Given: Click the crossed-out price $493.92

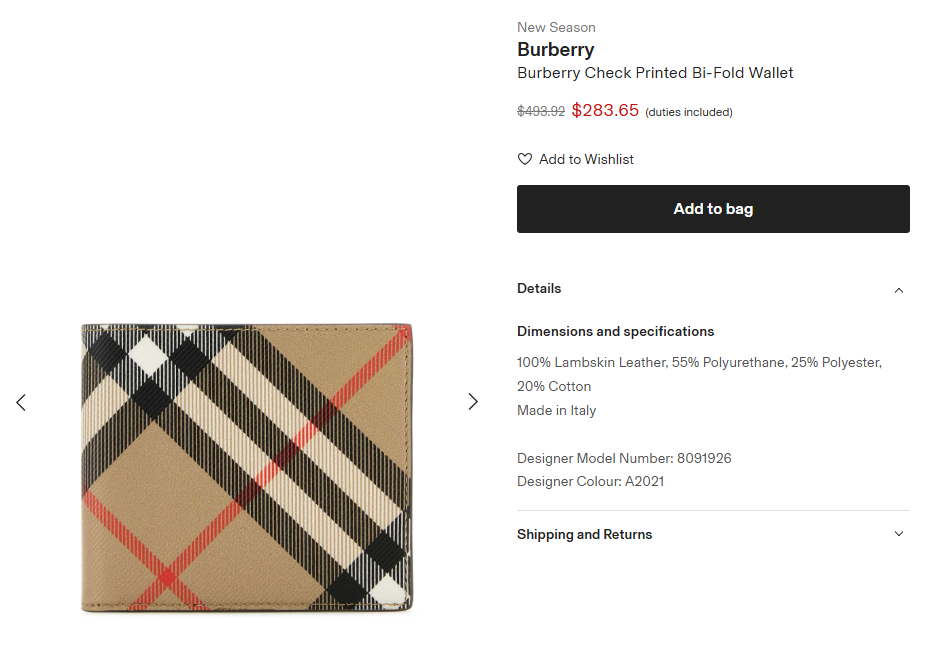Looking at the screenshot, I should (x=541, y=112).
